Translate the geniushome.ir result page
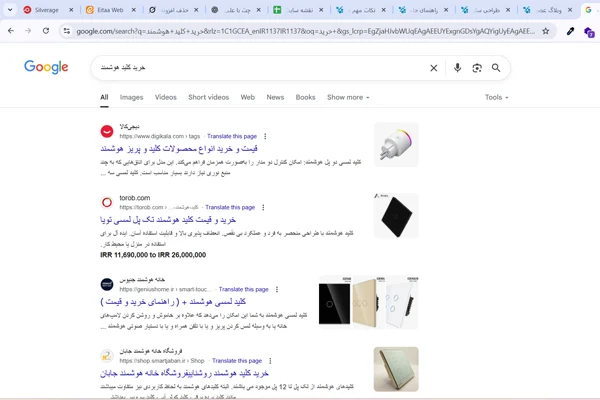600x400 pixels. [x=244, y=289]
